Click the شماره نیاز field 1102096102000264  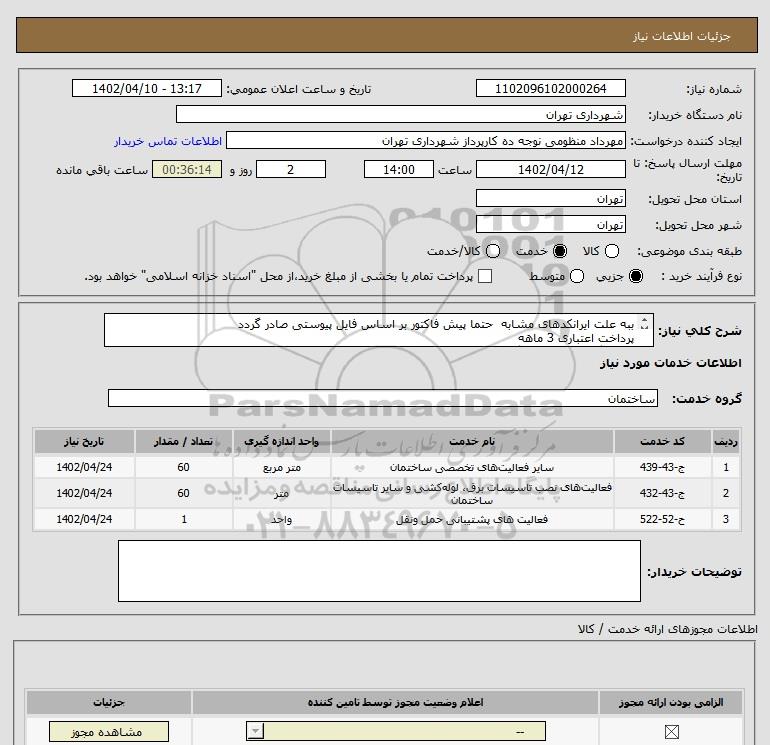550,88
